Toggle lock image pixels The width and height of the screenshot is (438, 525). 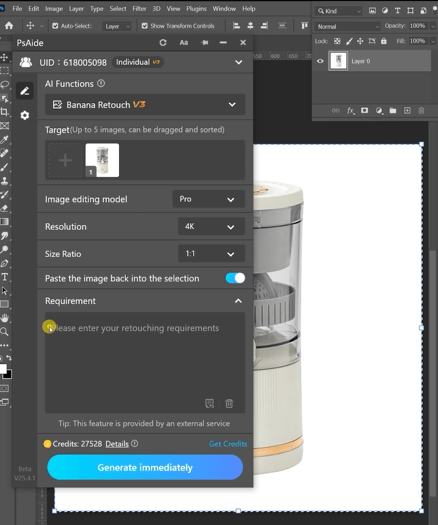pyautogui.click(x=349, y=41)
